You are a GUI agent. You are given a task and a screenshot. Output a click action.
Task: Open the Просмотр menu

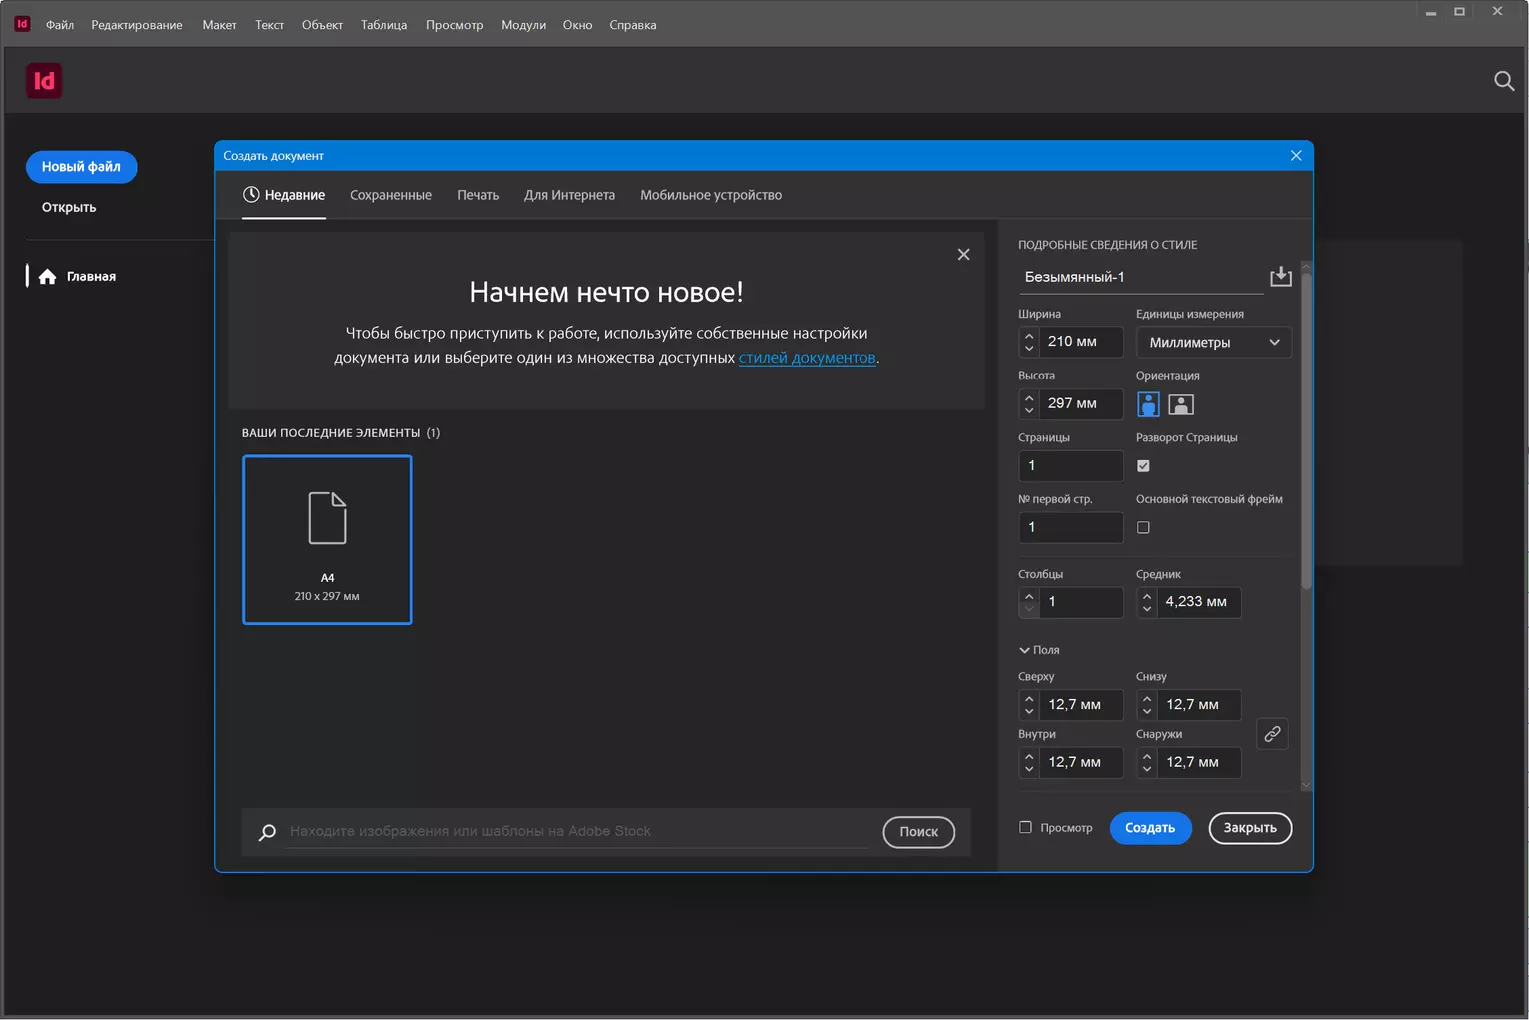tap(454, 25)
